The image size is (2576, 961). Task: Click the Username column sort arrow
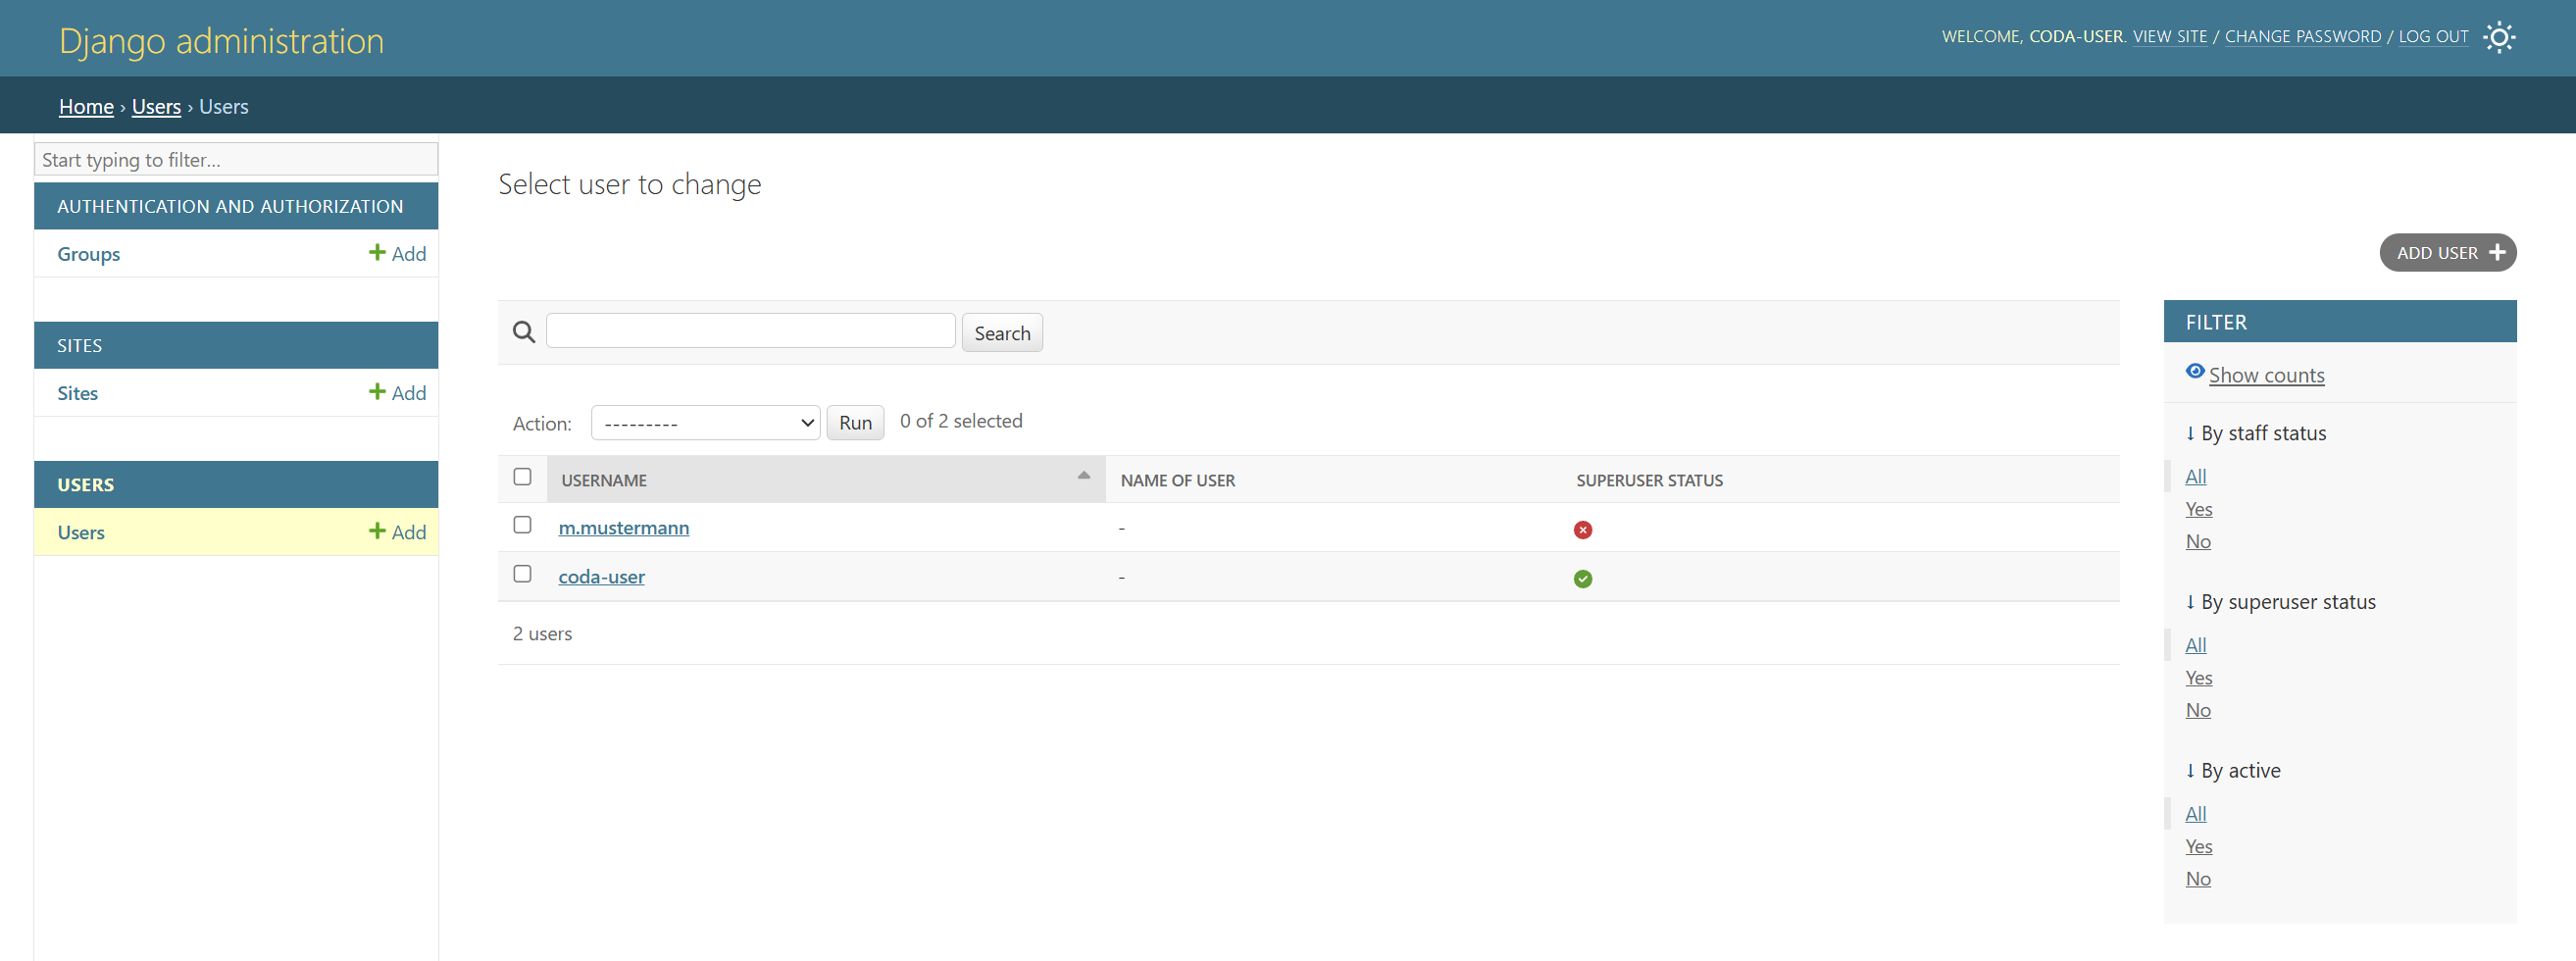(x=1083, y=476)
